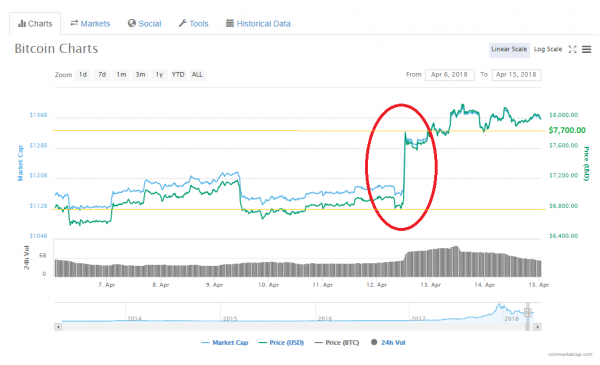This screenshot has height=365, width=600.
Task: Set zoom to YTD
Action: coord(178,75)
